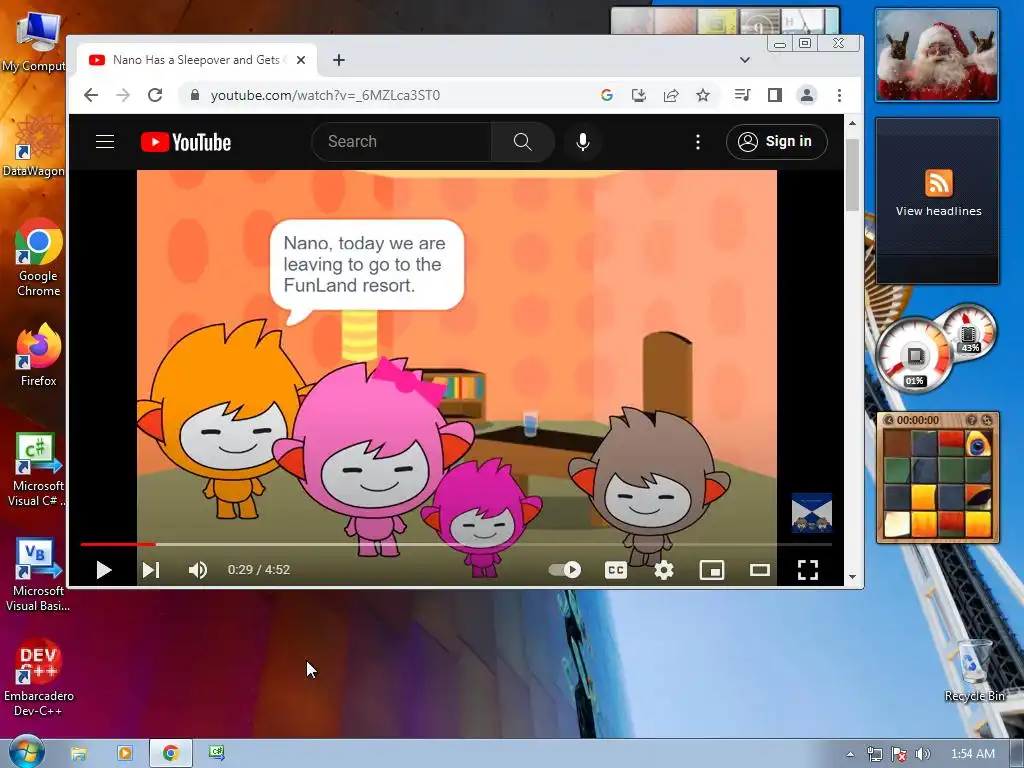This screenshot has width=1024, height=768.
Task: Click the page scrollbar thumb
Action: click(852, 174)
